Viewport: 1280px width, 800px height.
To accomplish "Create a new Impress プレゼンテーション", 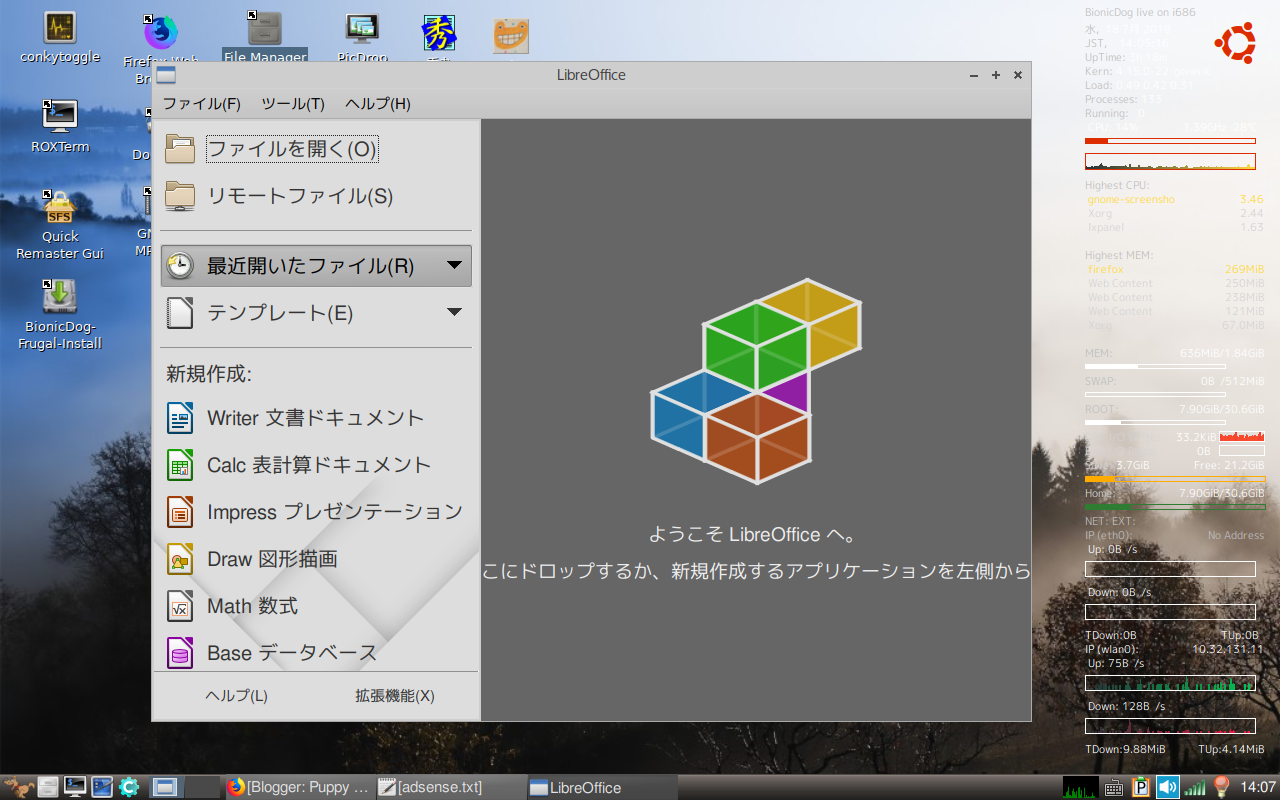I will point(316,512).
